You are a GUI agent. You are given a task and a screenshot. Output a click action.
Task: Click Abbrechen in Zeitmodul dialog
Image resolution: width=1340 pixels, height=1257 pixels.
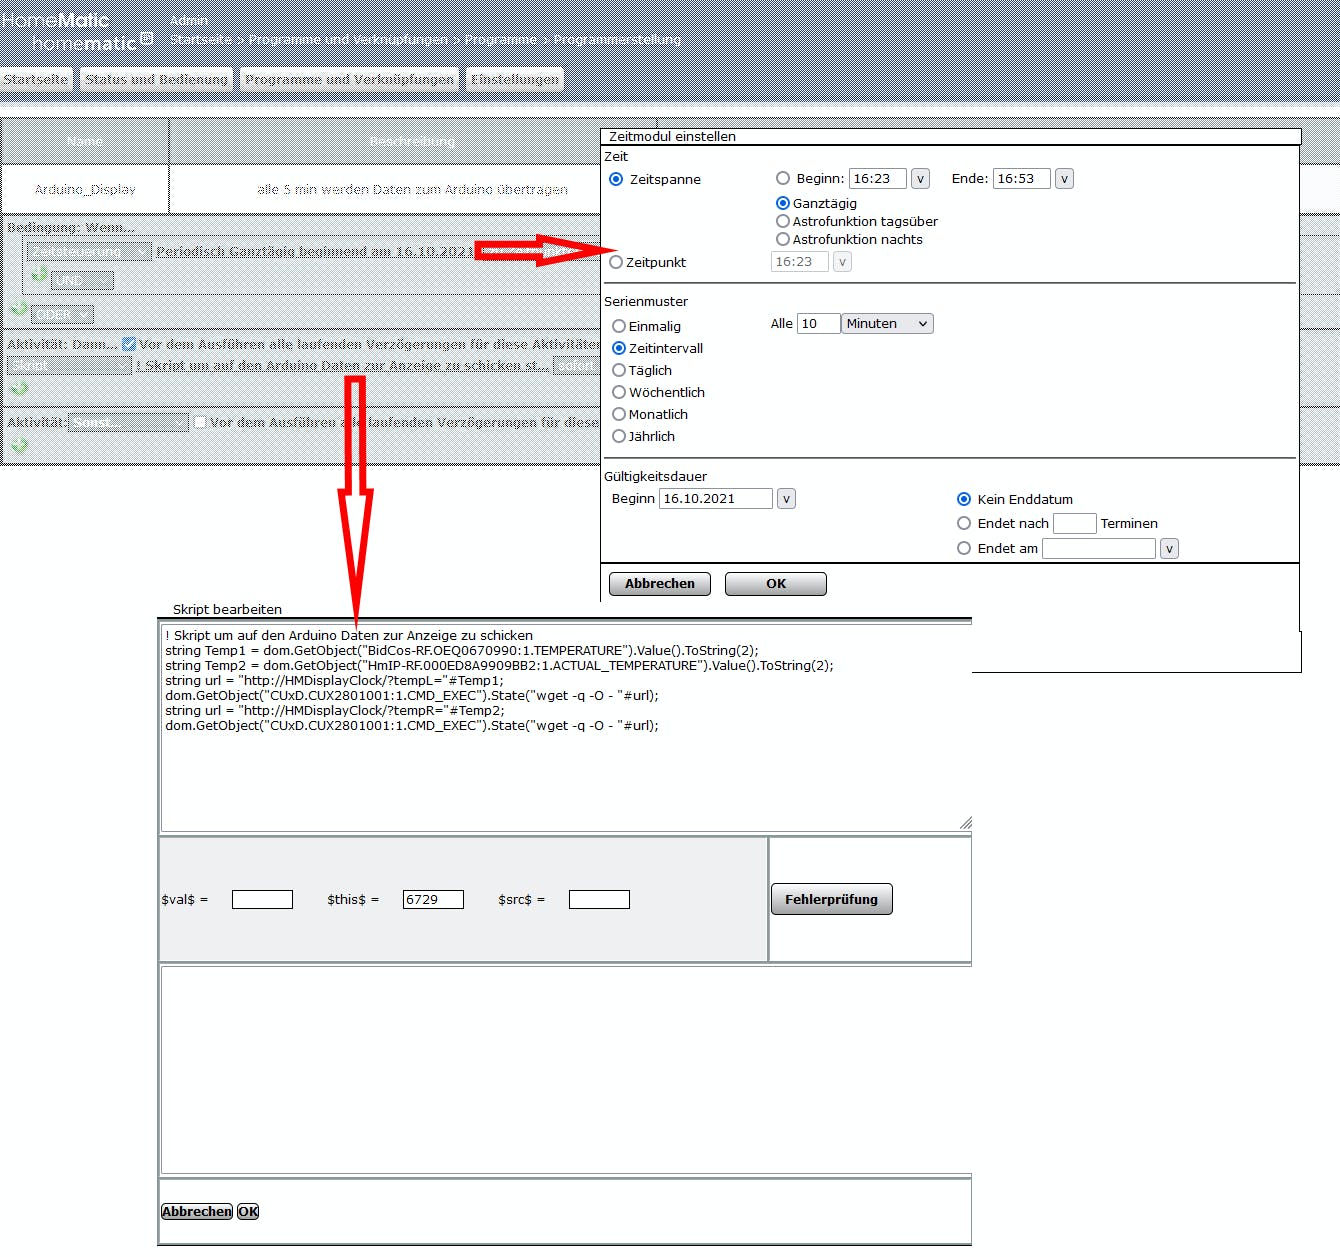click(x=660, y=584)
